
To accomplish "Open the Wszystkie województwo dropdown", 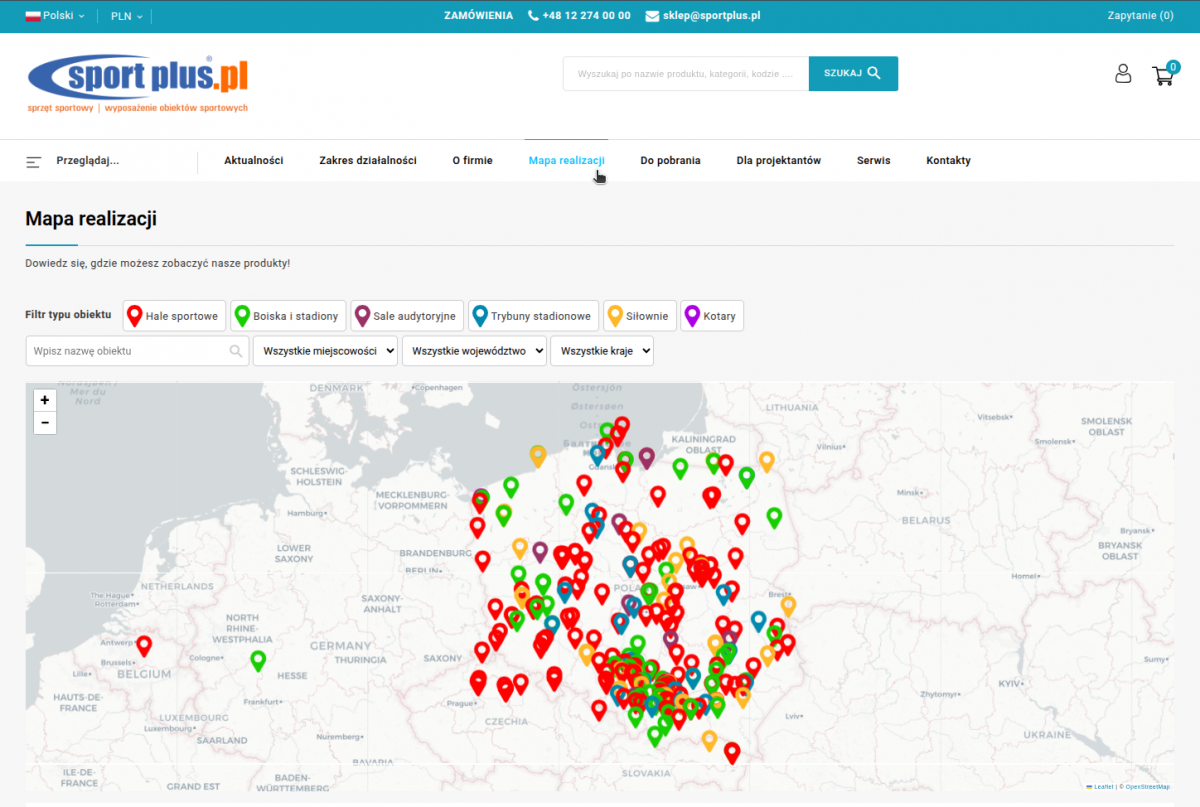I will (474, 351).
